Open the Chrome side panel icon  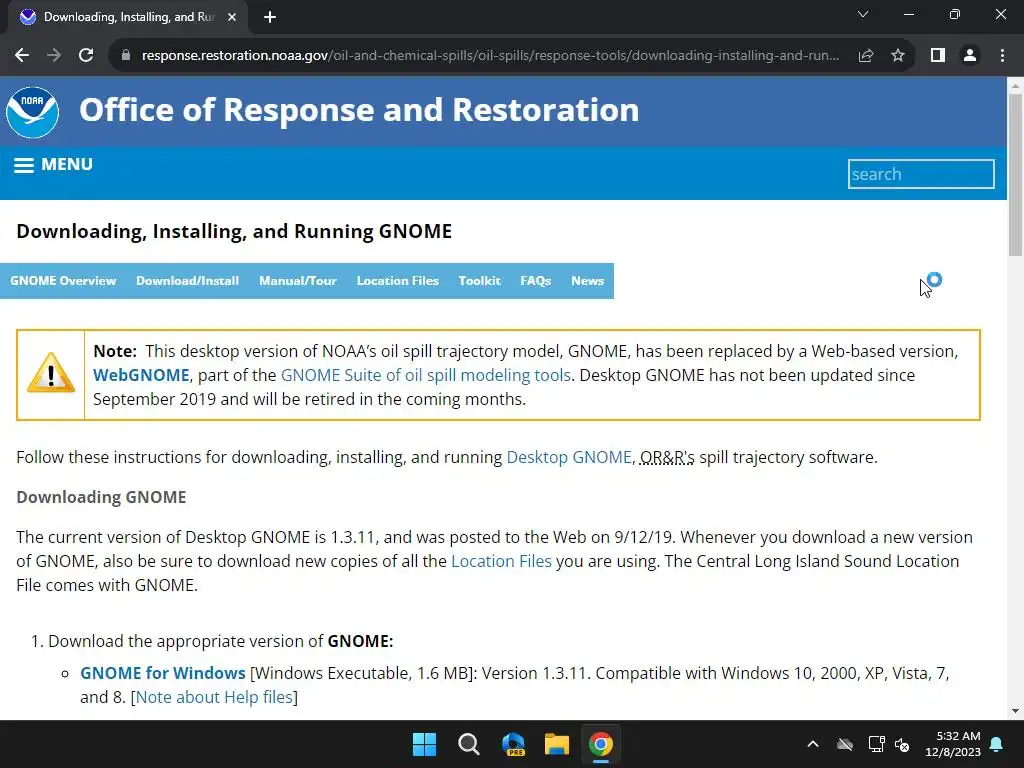pyautogui.click(x=938, y=56)
